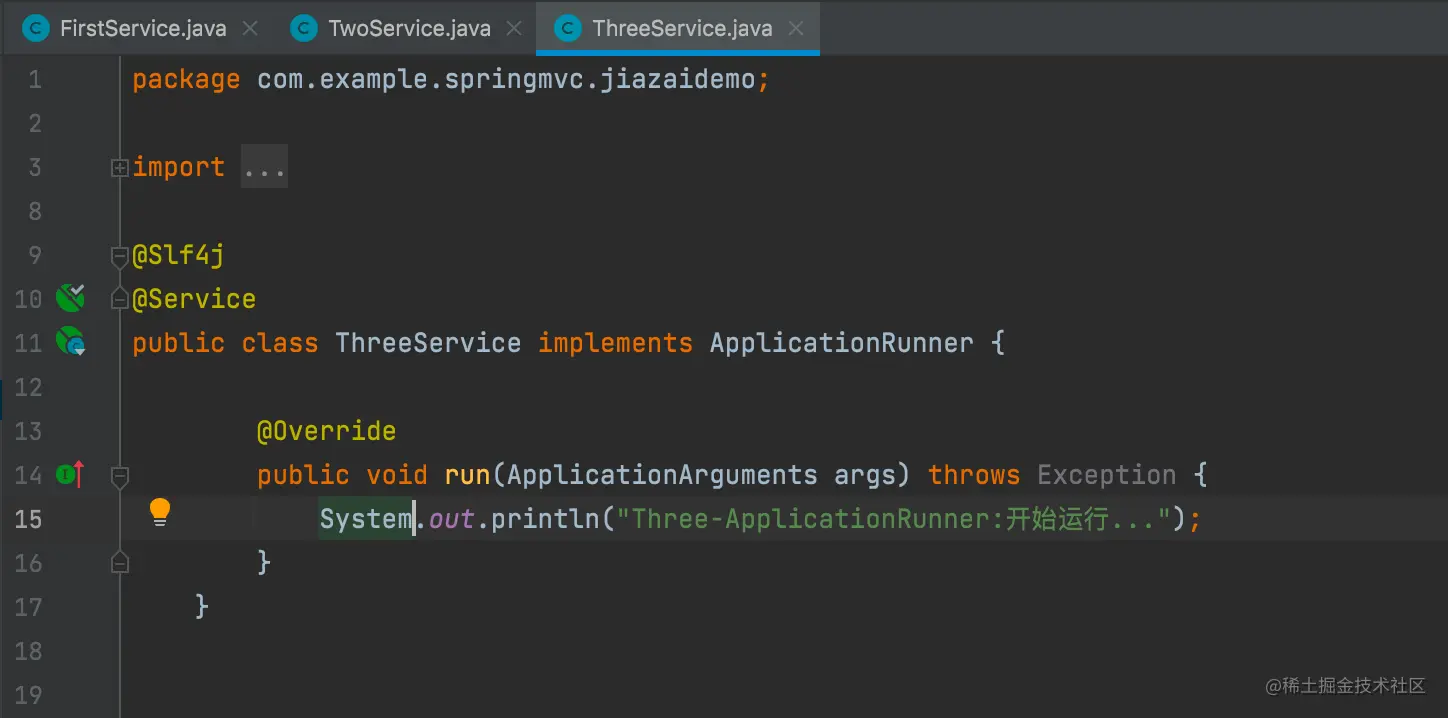The width and height of the screenshot is (1448, 718).
Task: Click the Exception type after throws
Action: (1107, 475)
